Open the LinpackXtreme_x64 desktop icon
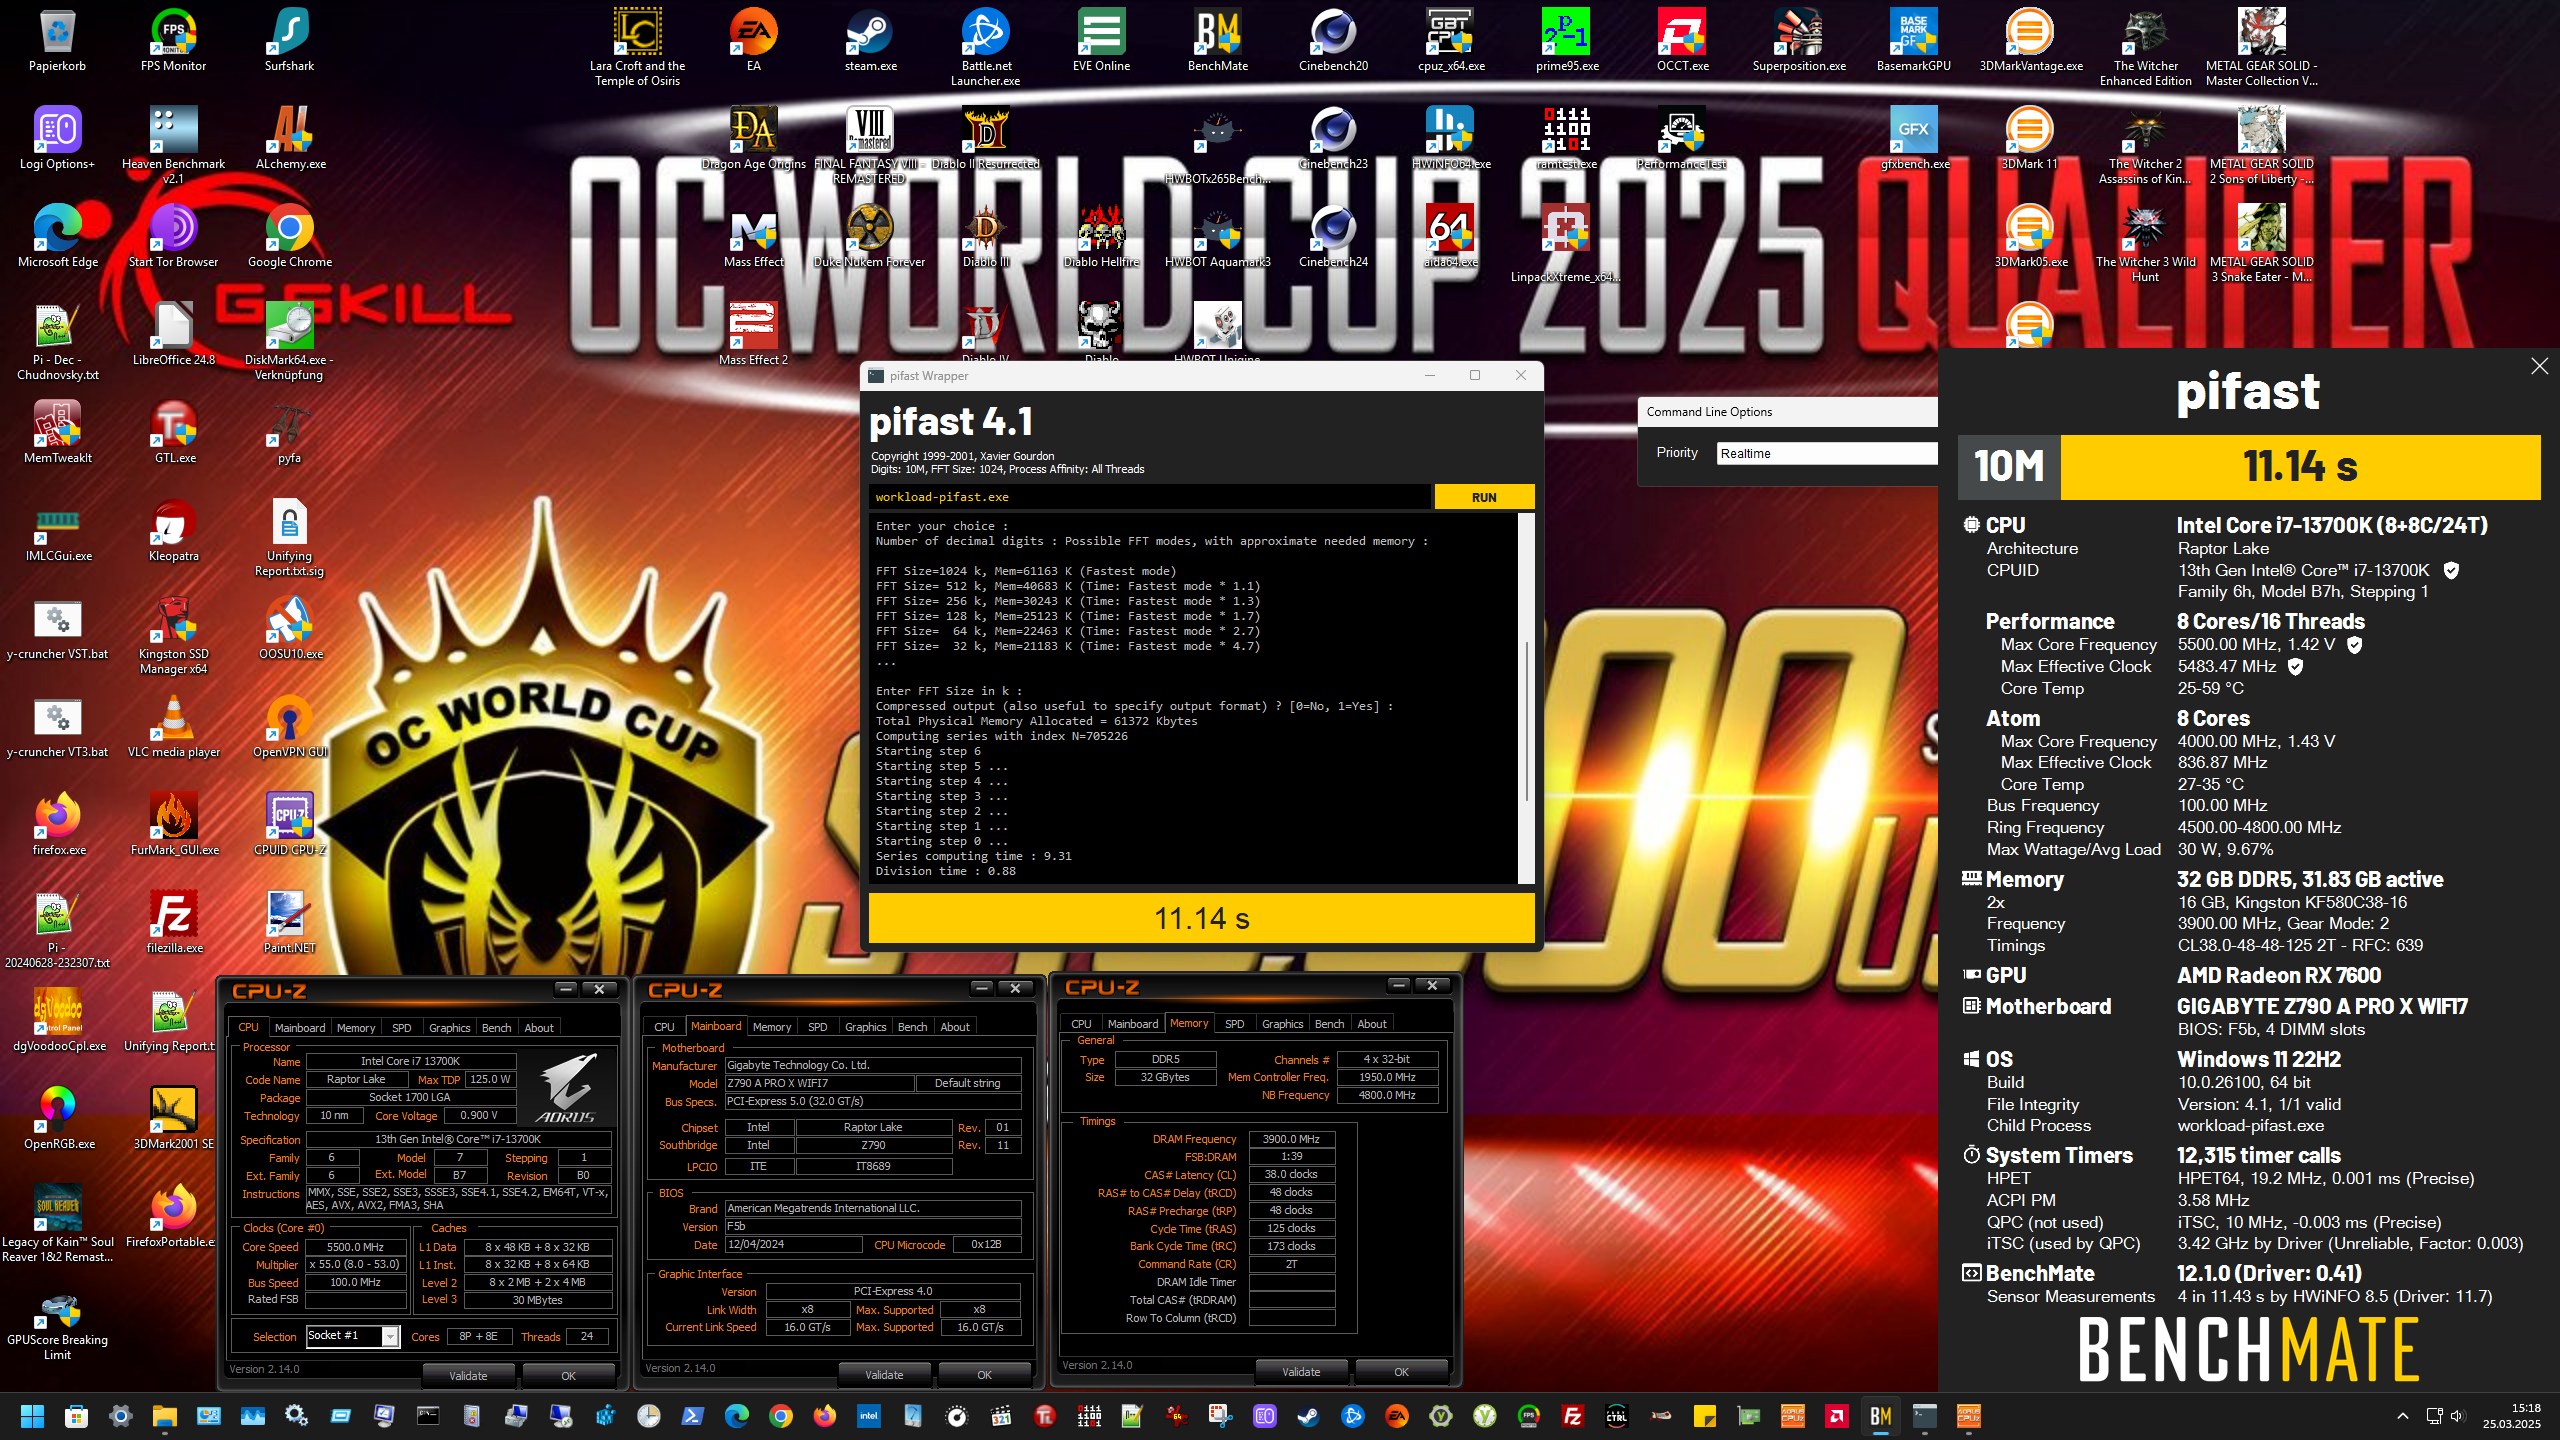 (1565, 244)
